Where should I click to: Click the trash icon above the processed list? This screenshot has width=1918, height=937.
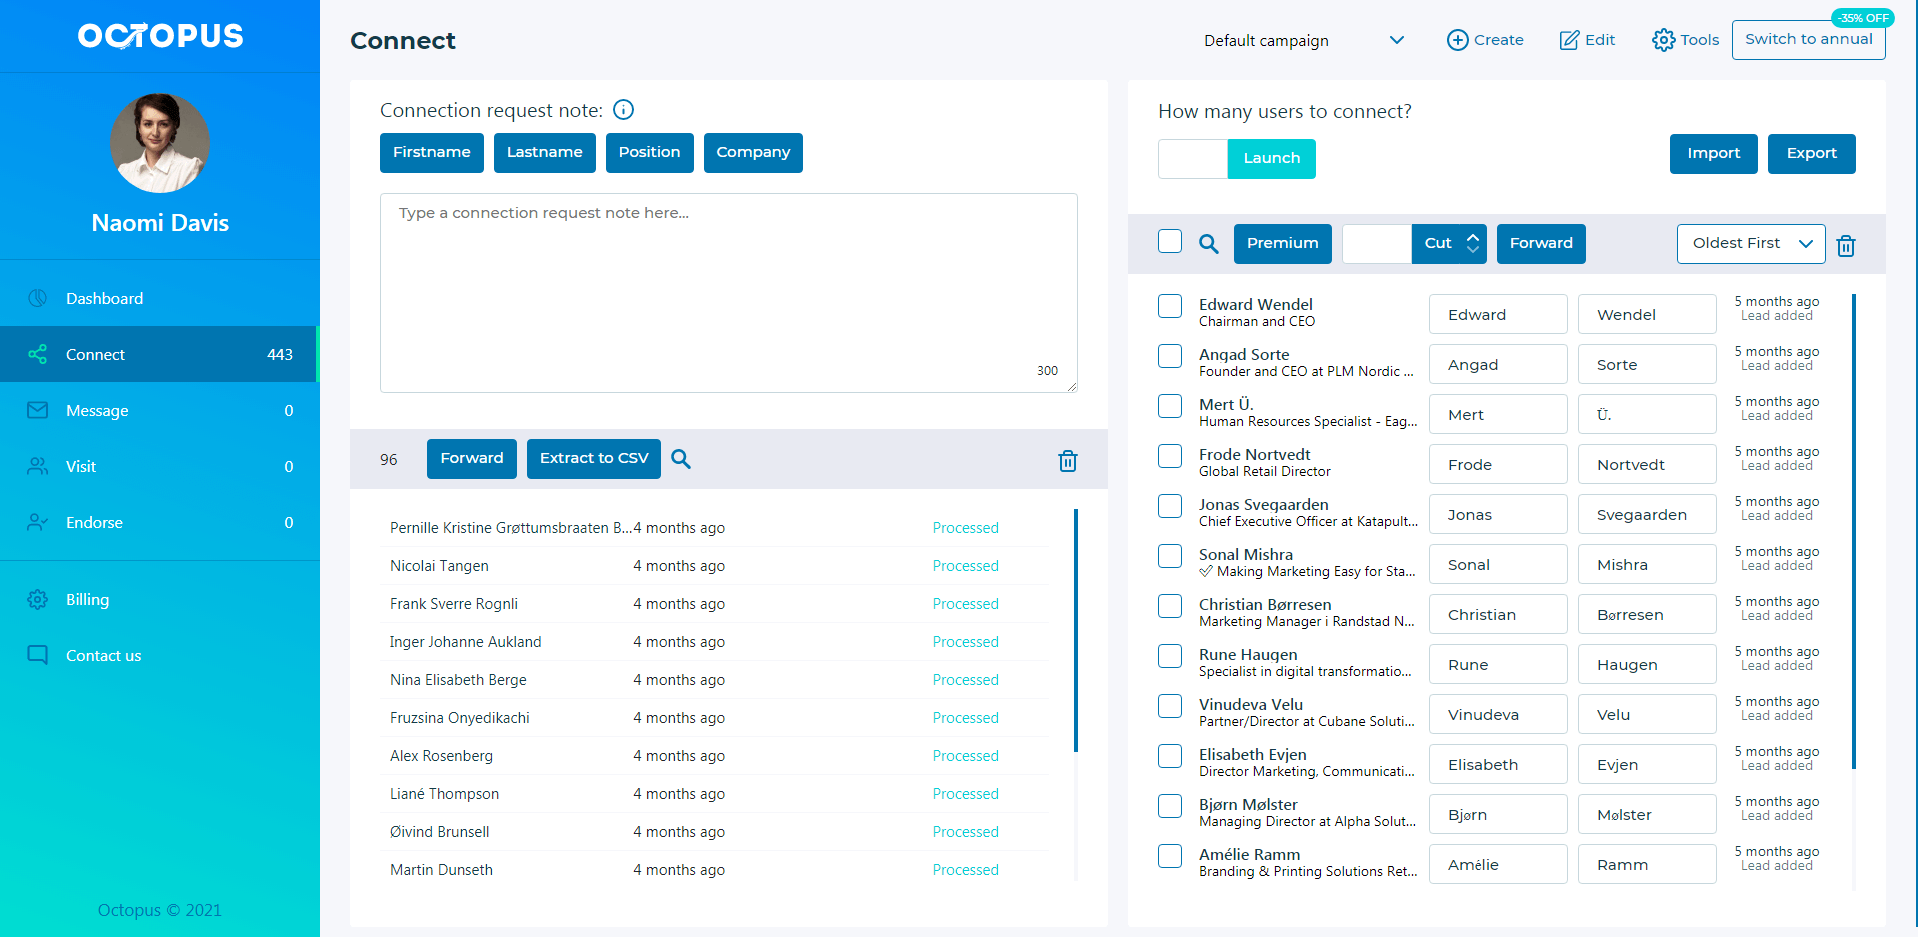click(x=1067, y=460)
